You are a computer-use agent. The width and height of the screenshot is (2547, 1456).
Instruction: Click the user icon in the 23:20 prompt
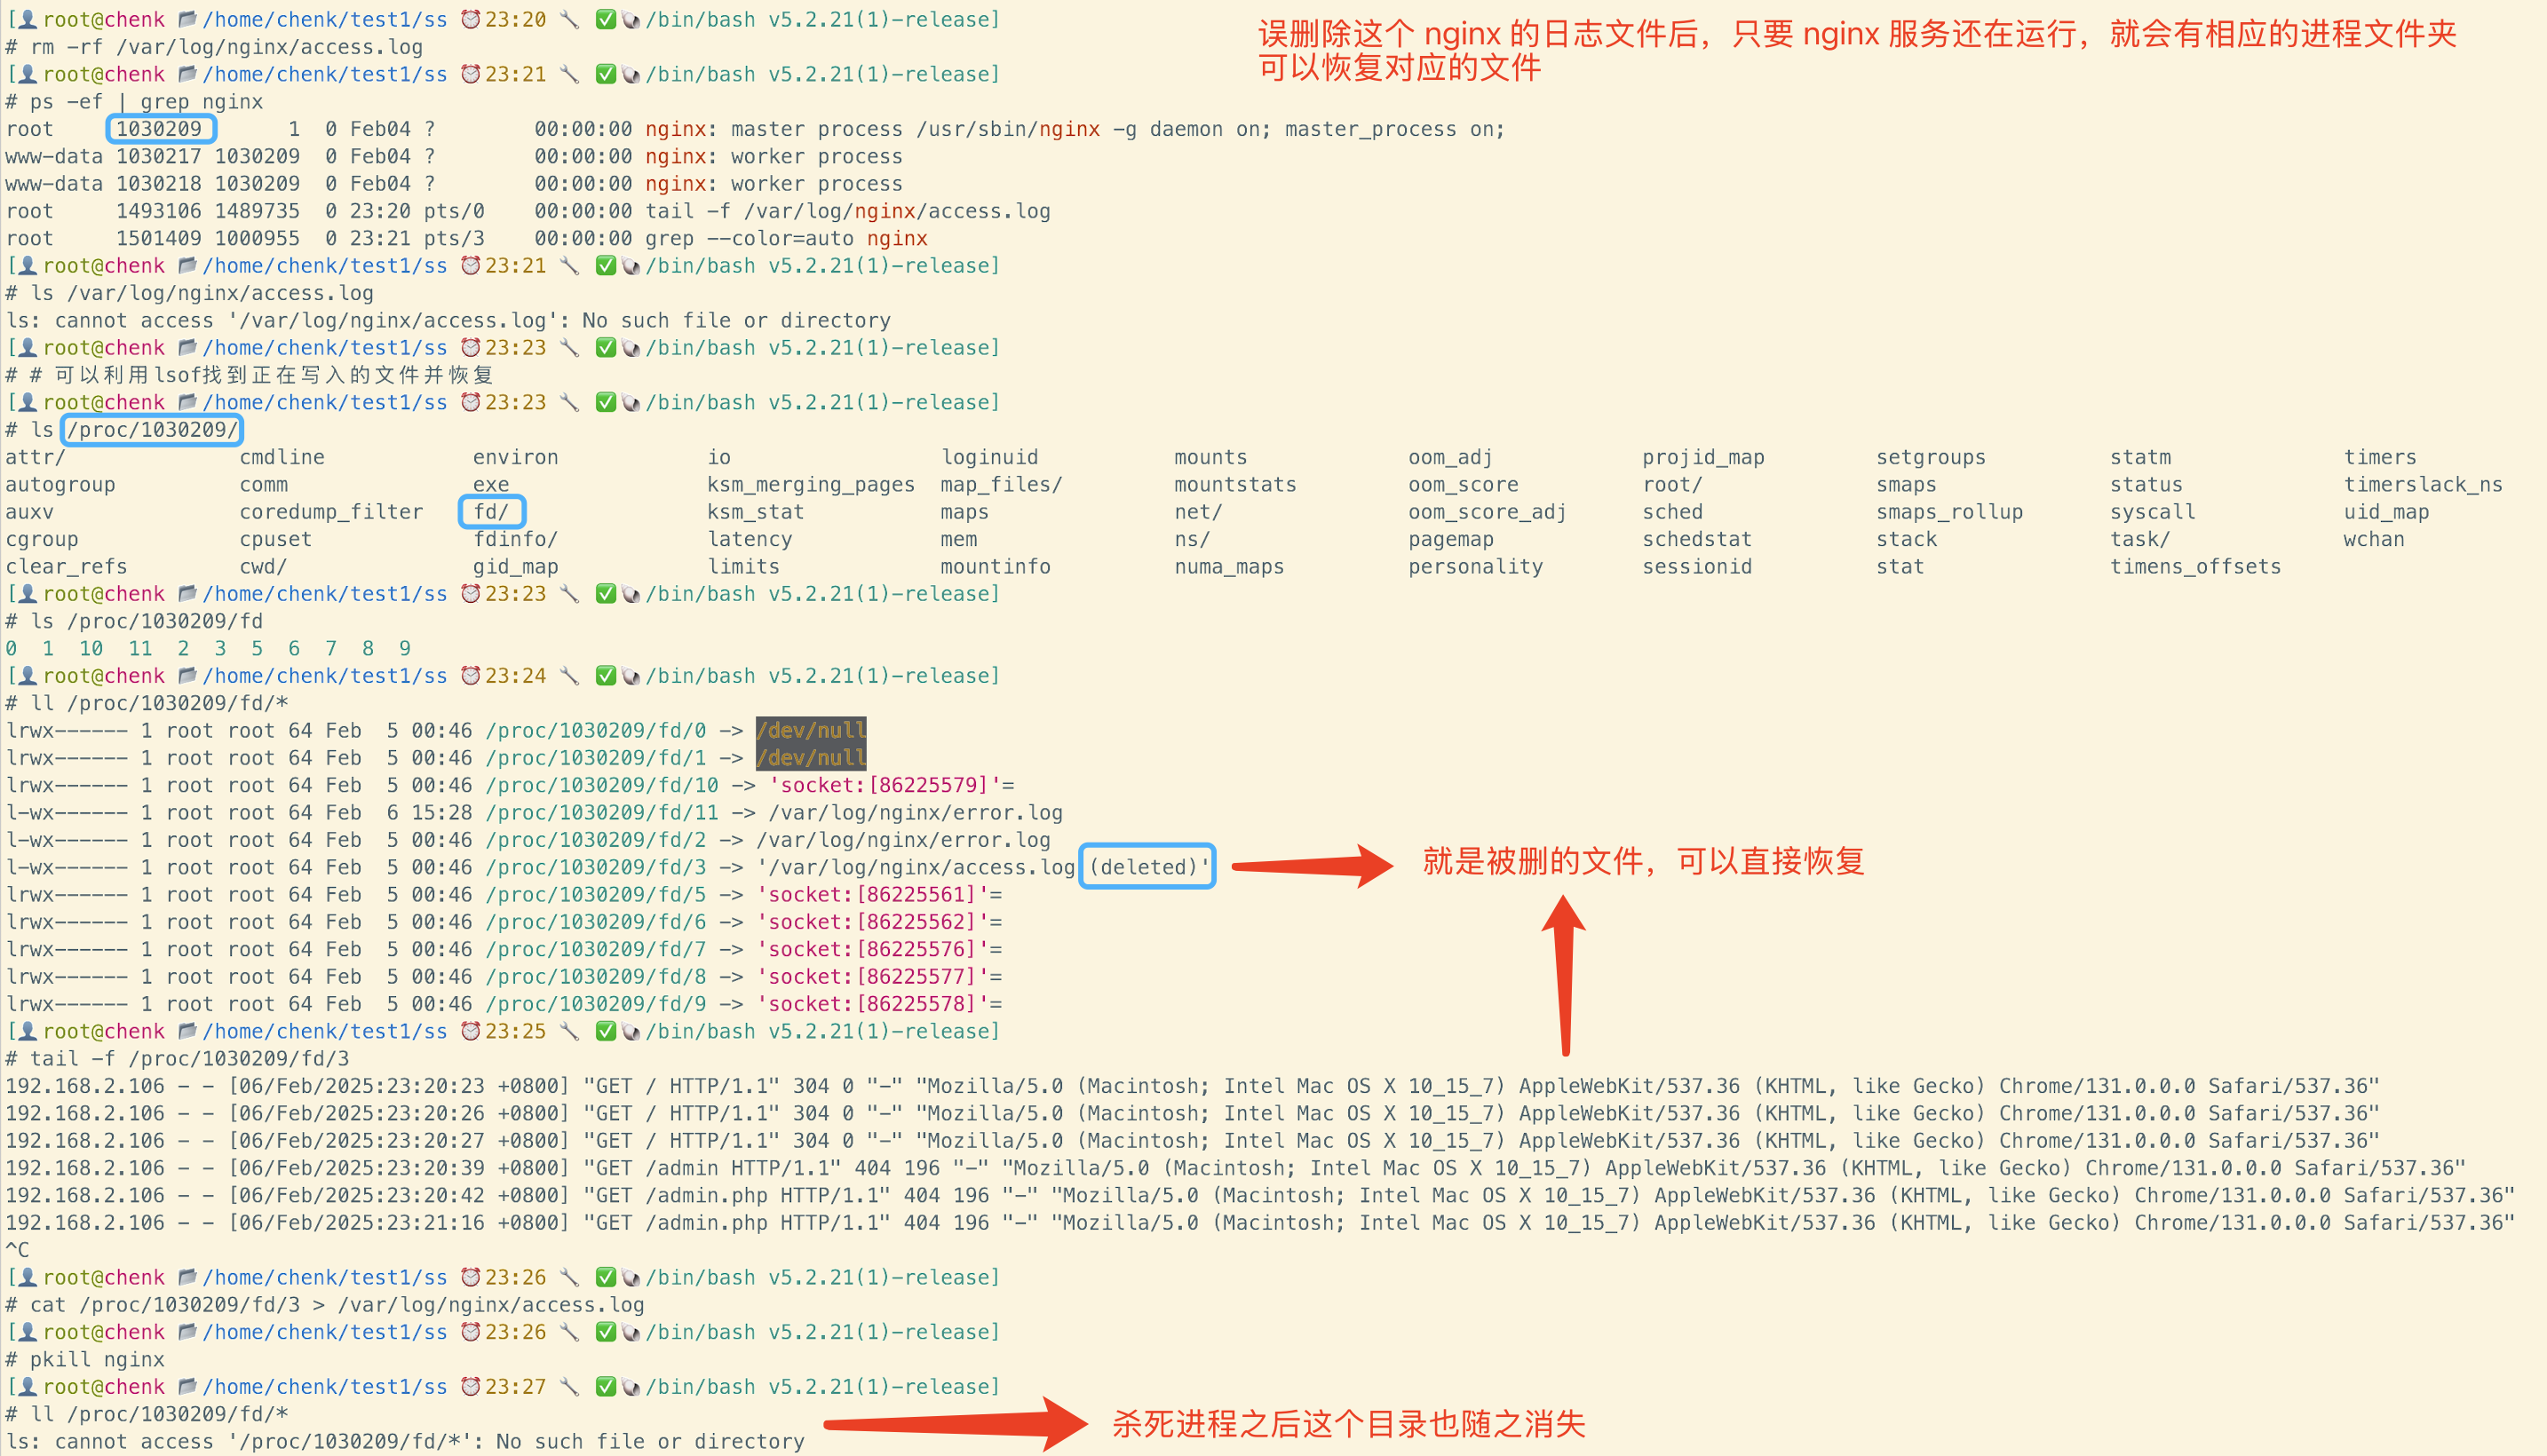click(28, 19)
